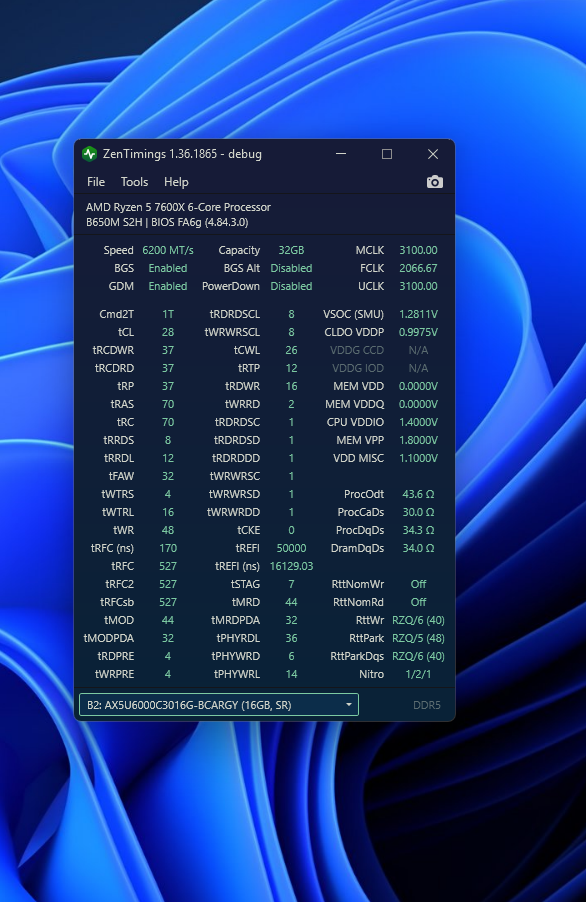The image size is (586, 902).
Task: Click the BGS Enabled value
Action: tap(168, 268)
